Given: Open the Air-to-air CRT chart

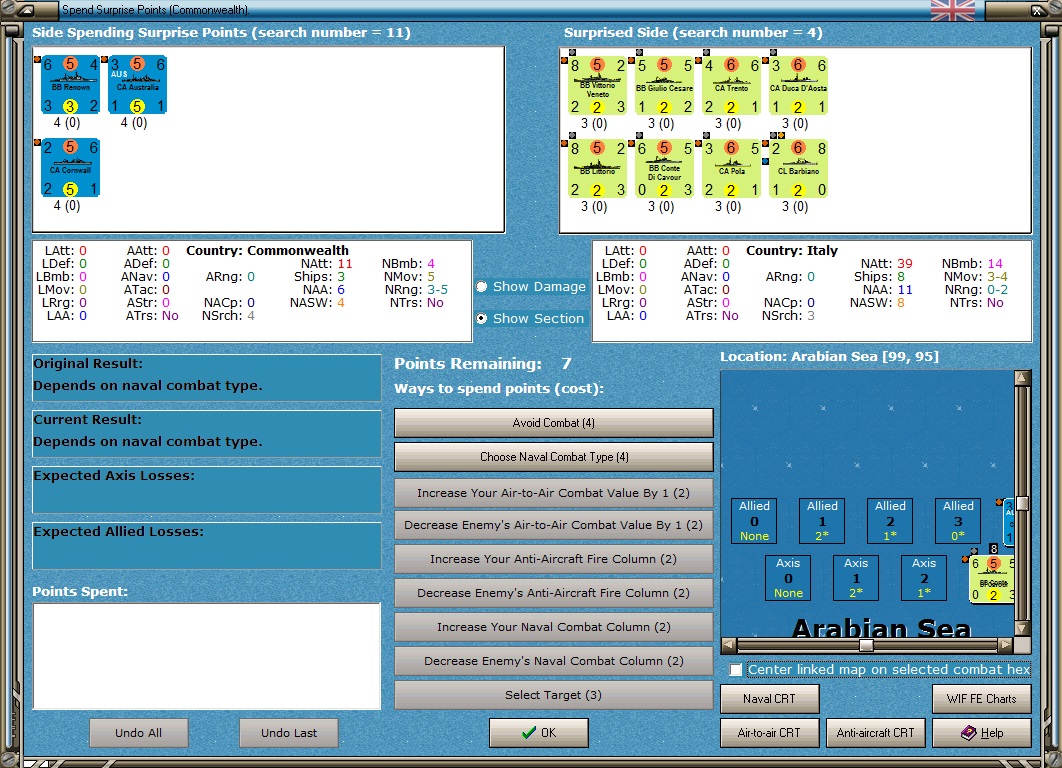Looking at the screenshot, I should pyautogui.click(x=769, y=733).
